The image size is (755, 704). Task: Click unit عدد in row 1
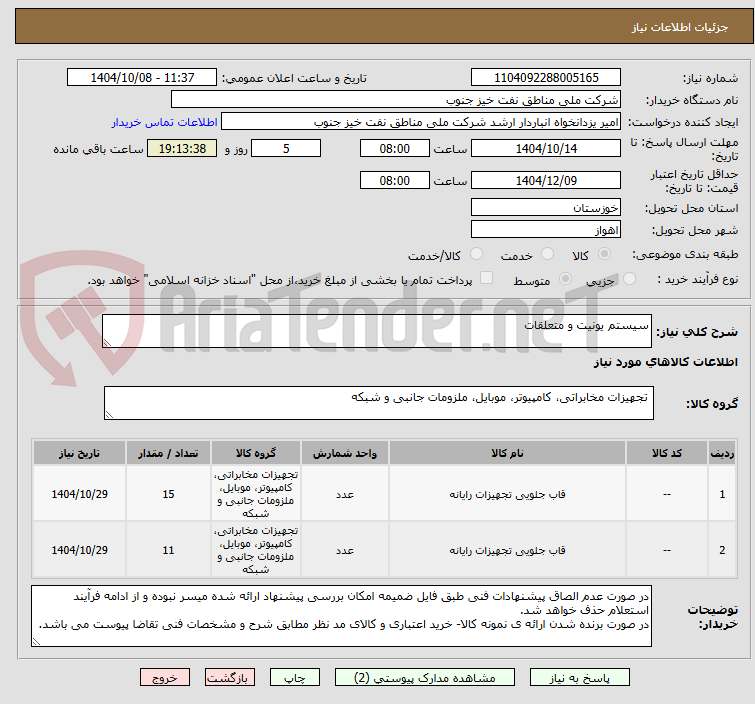pyautogui.click(x=345, y=494)
